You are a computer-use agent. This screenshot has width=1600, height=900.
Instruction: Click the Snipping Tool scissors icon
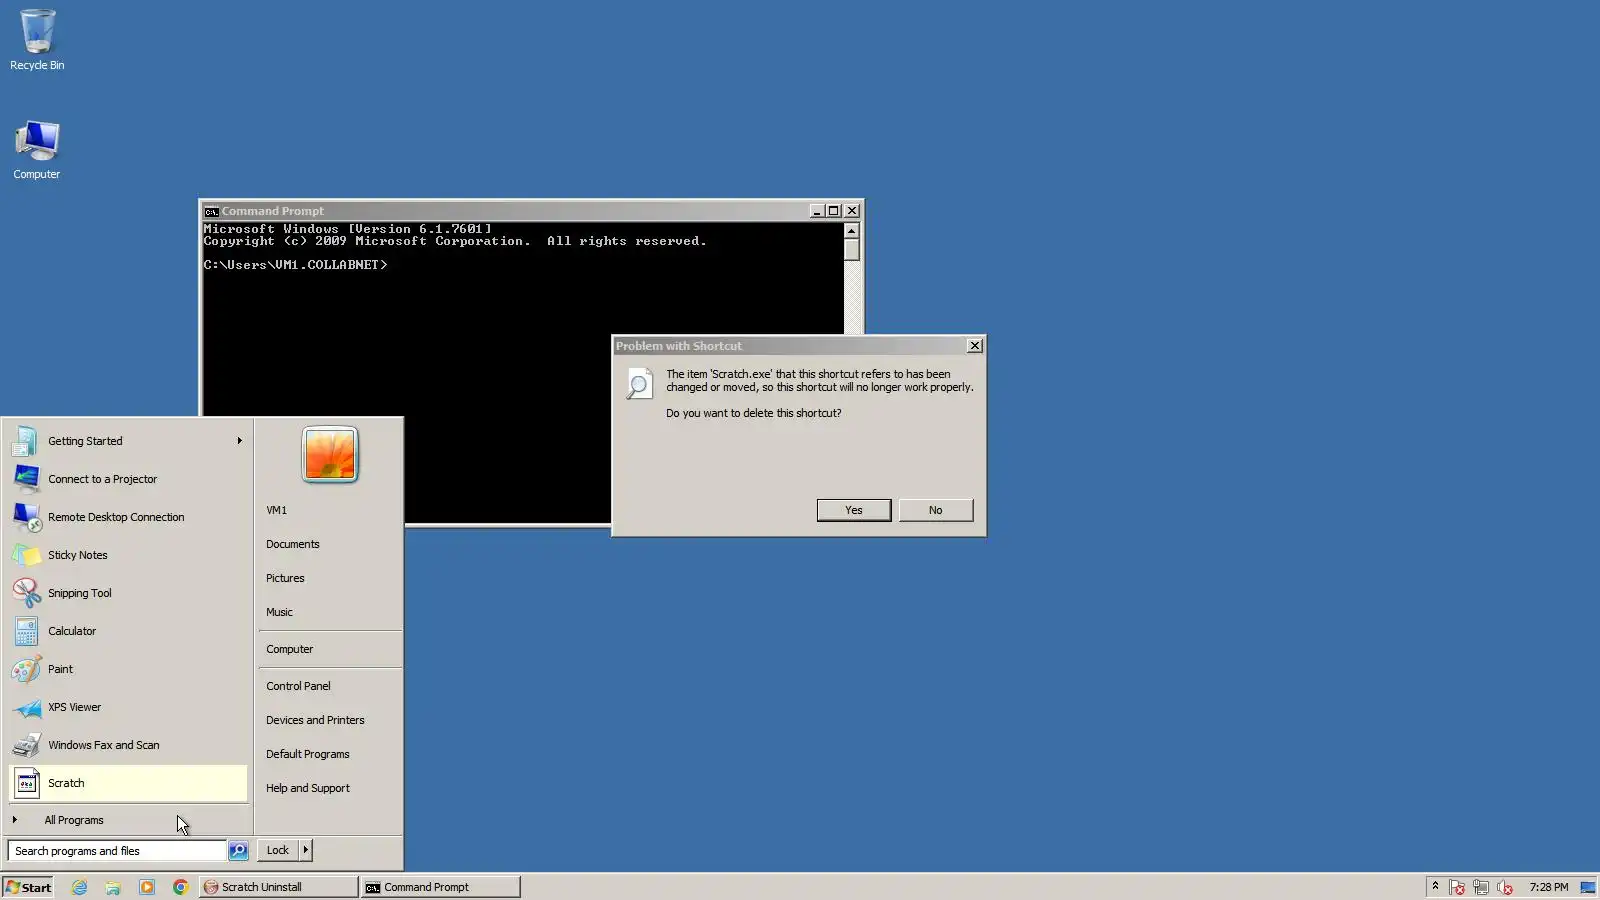[27, 593]
